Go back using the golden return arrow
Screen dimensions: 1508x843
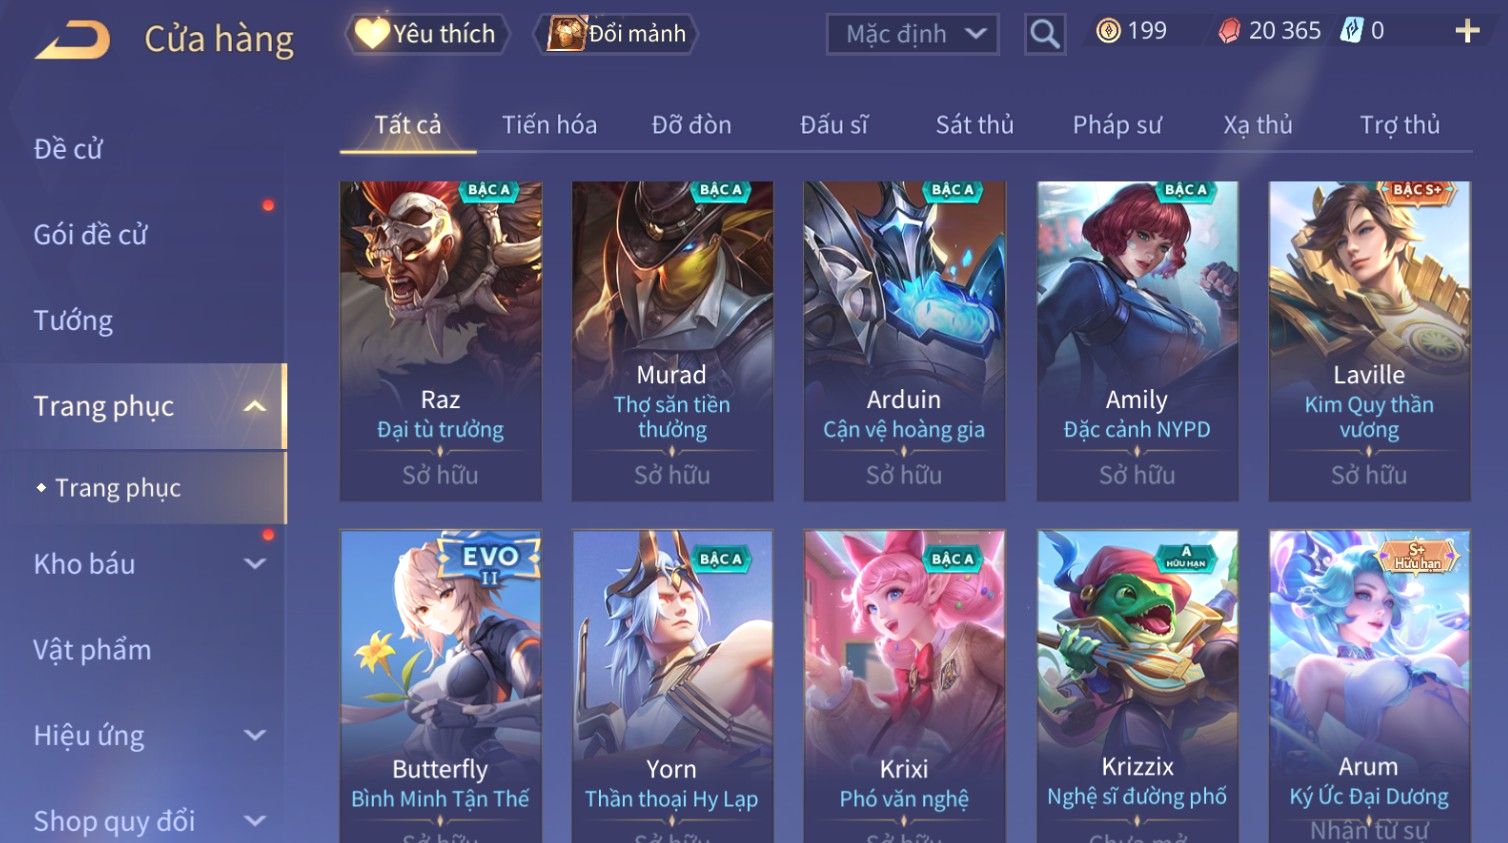click(72, 40)
